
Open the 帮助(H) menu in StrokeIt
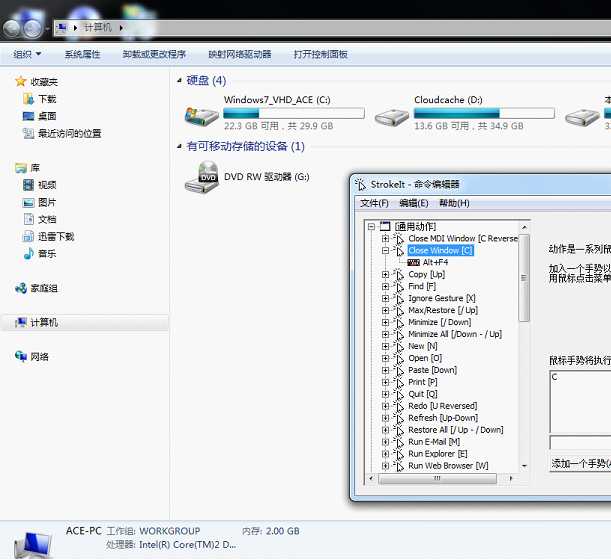pyautogui.click(x=454, y=203)
